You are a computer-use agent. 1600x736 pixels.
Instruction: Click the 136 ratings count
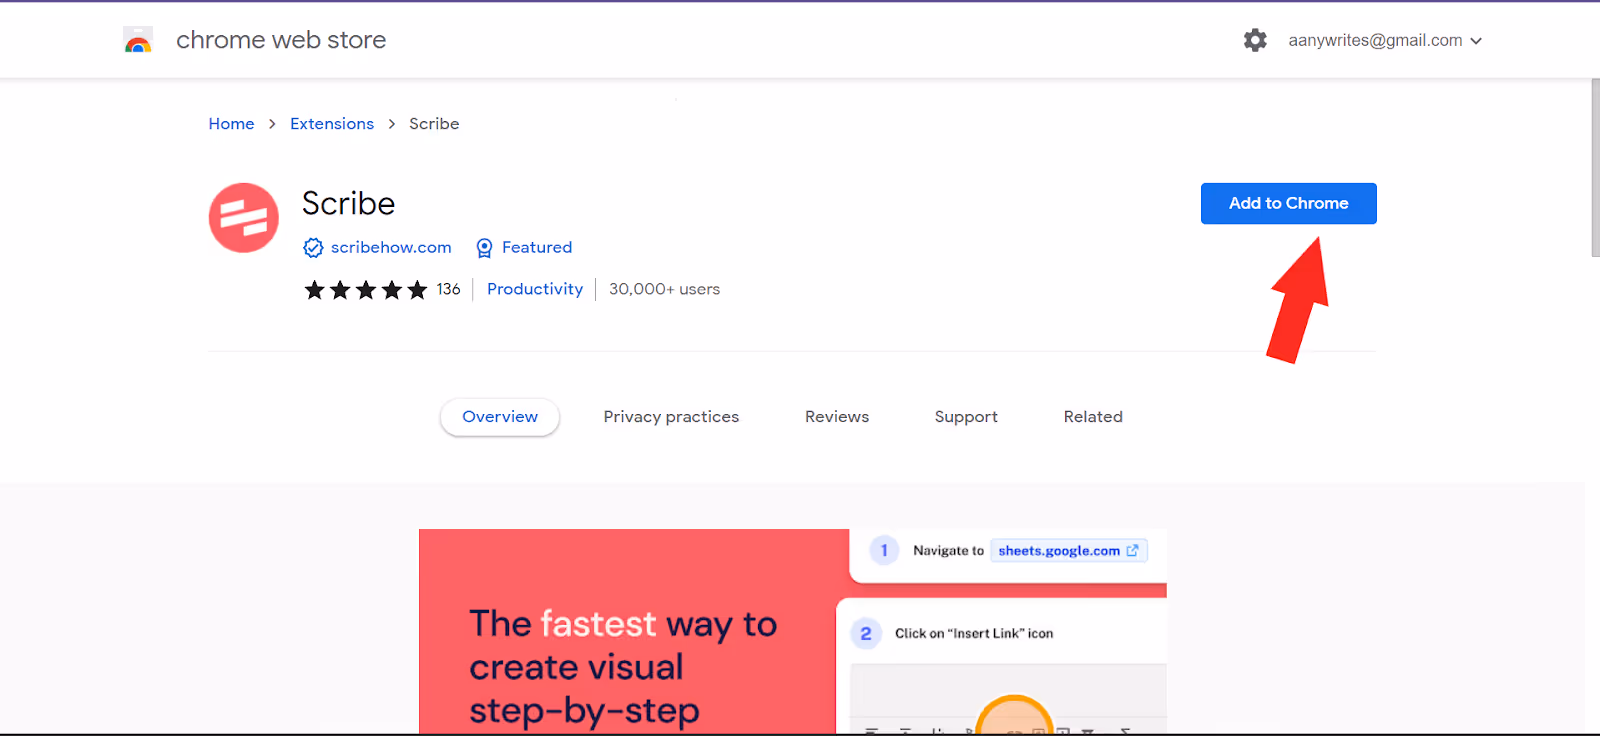pyautogui.click(x=448, y=289)
